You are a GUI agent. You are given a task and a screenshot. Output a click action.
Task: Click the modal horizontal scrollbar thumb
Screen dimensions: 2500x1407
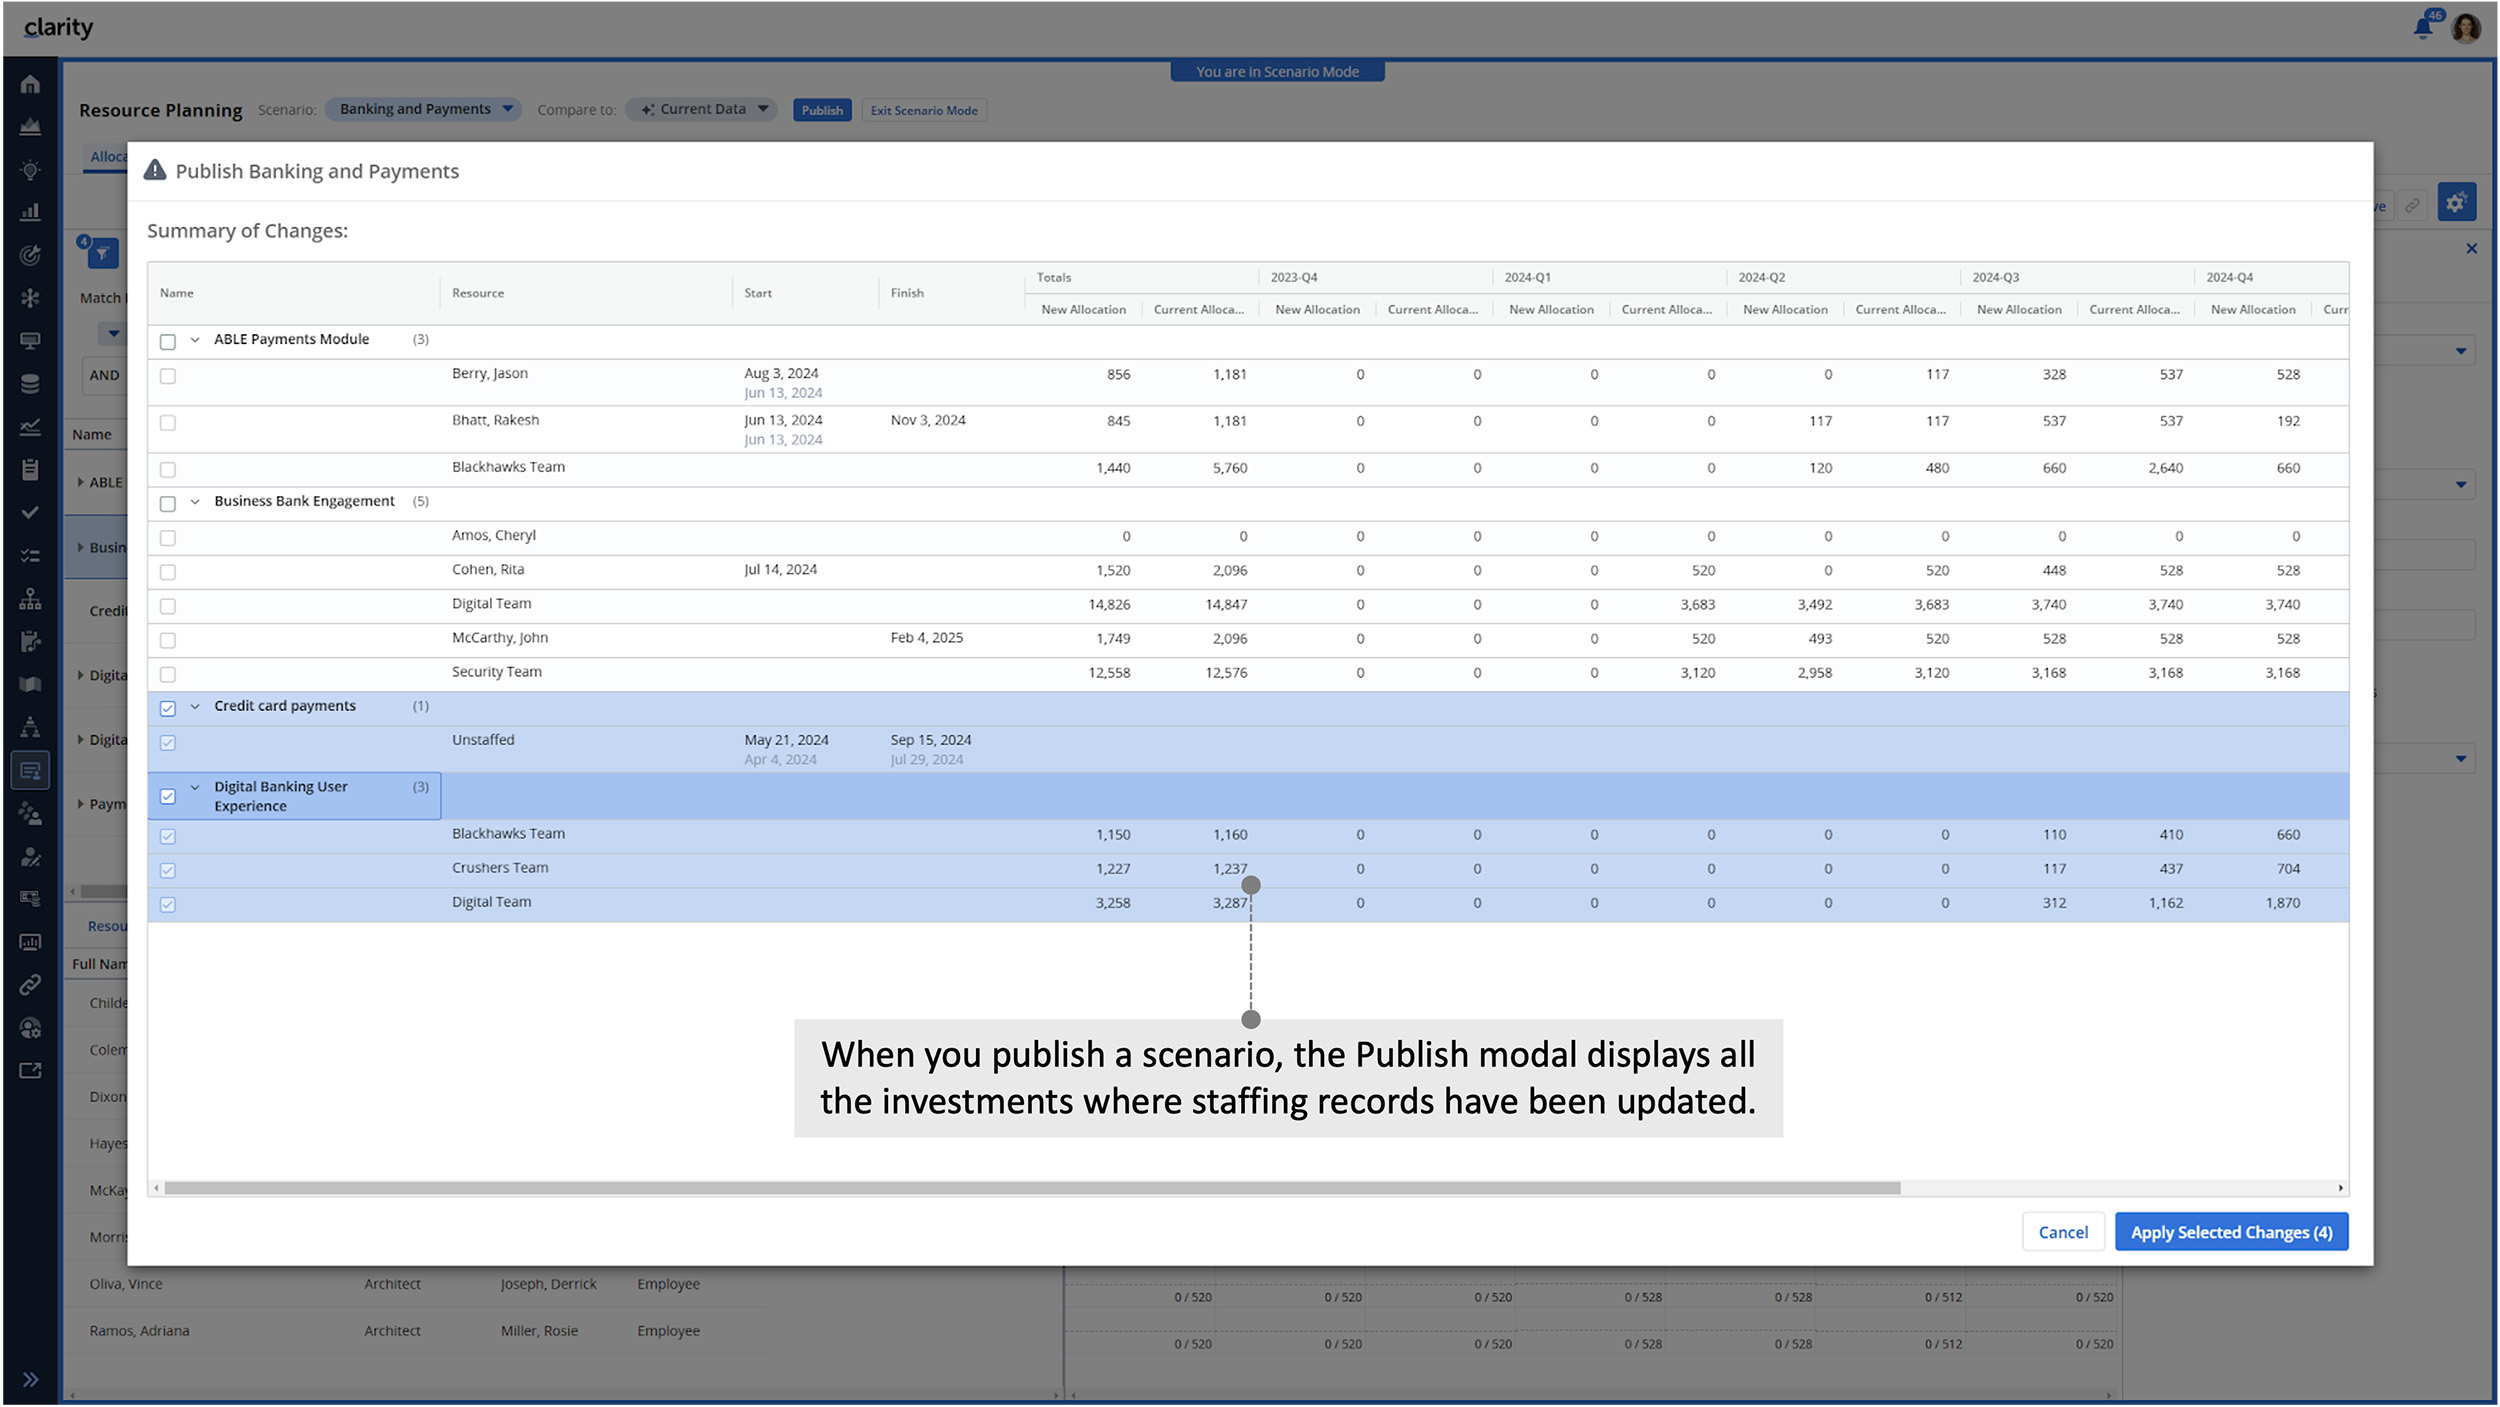(x=1032, y=1188)
